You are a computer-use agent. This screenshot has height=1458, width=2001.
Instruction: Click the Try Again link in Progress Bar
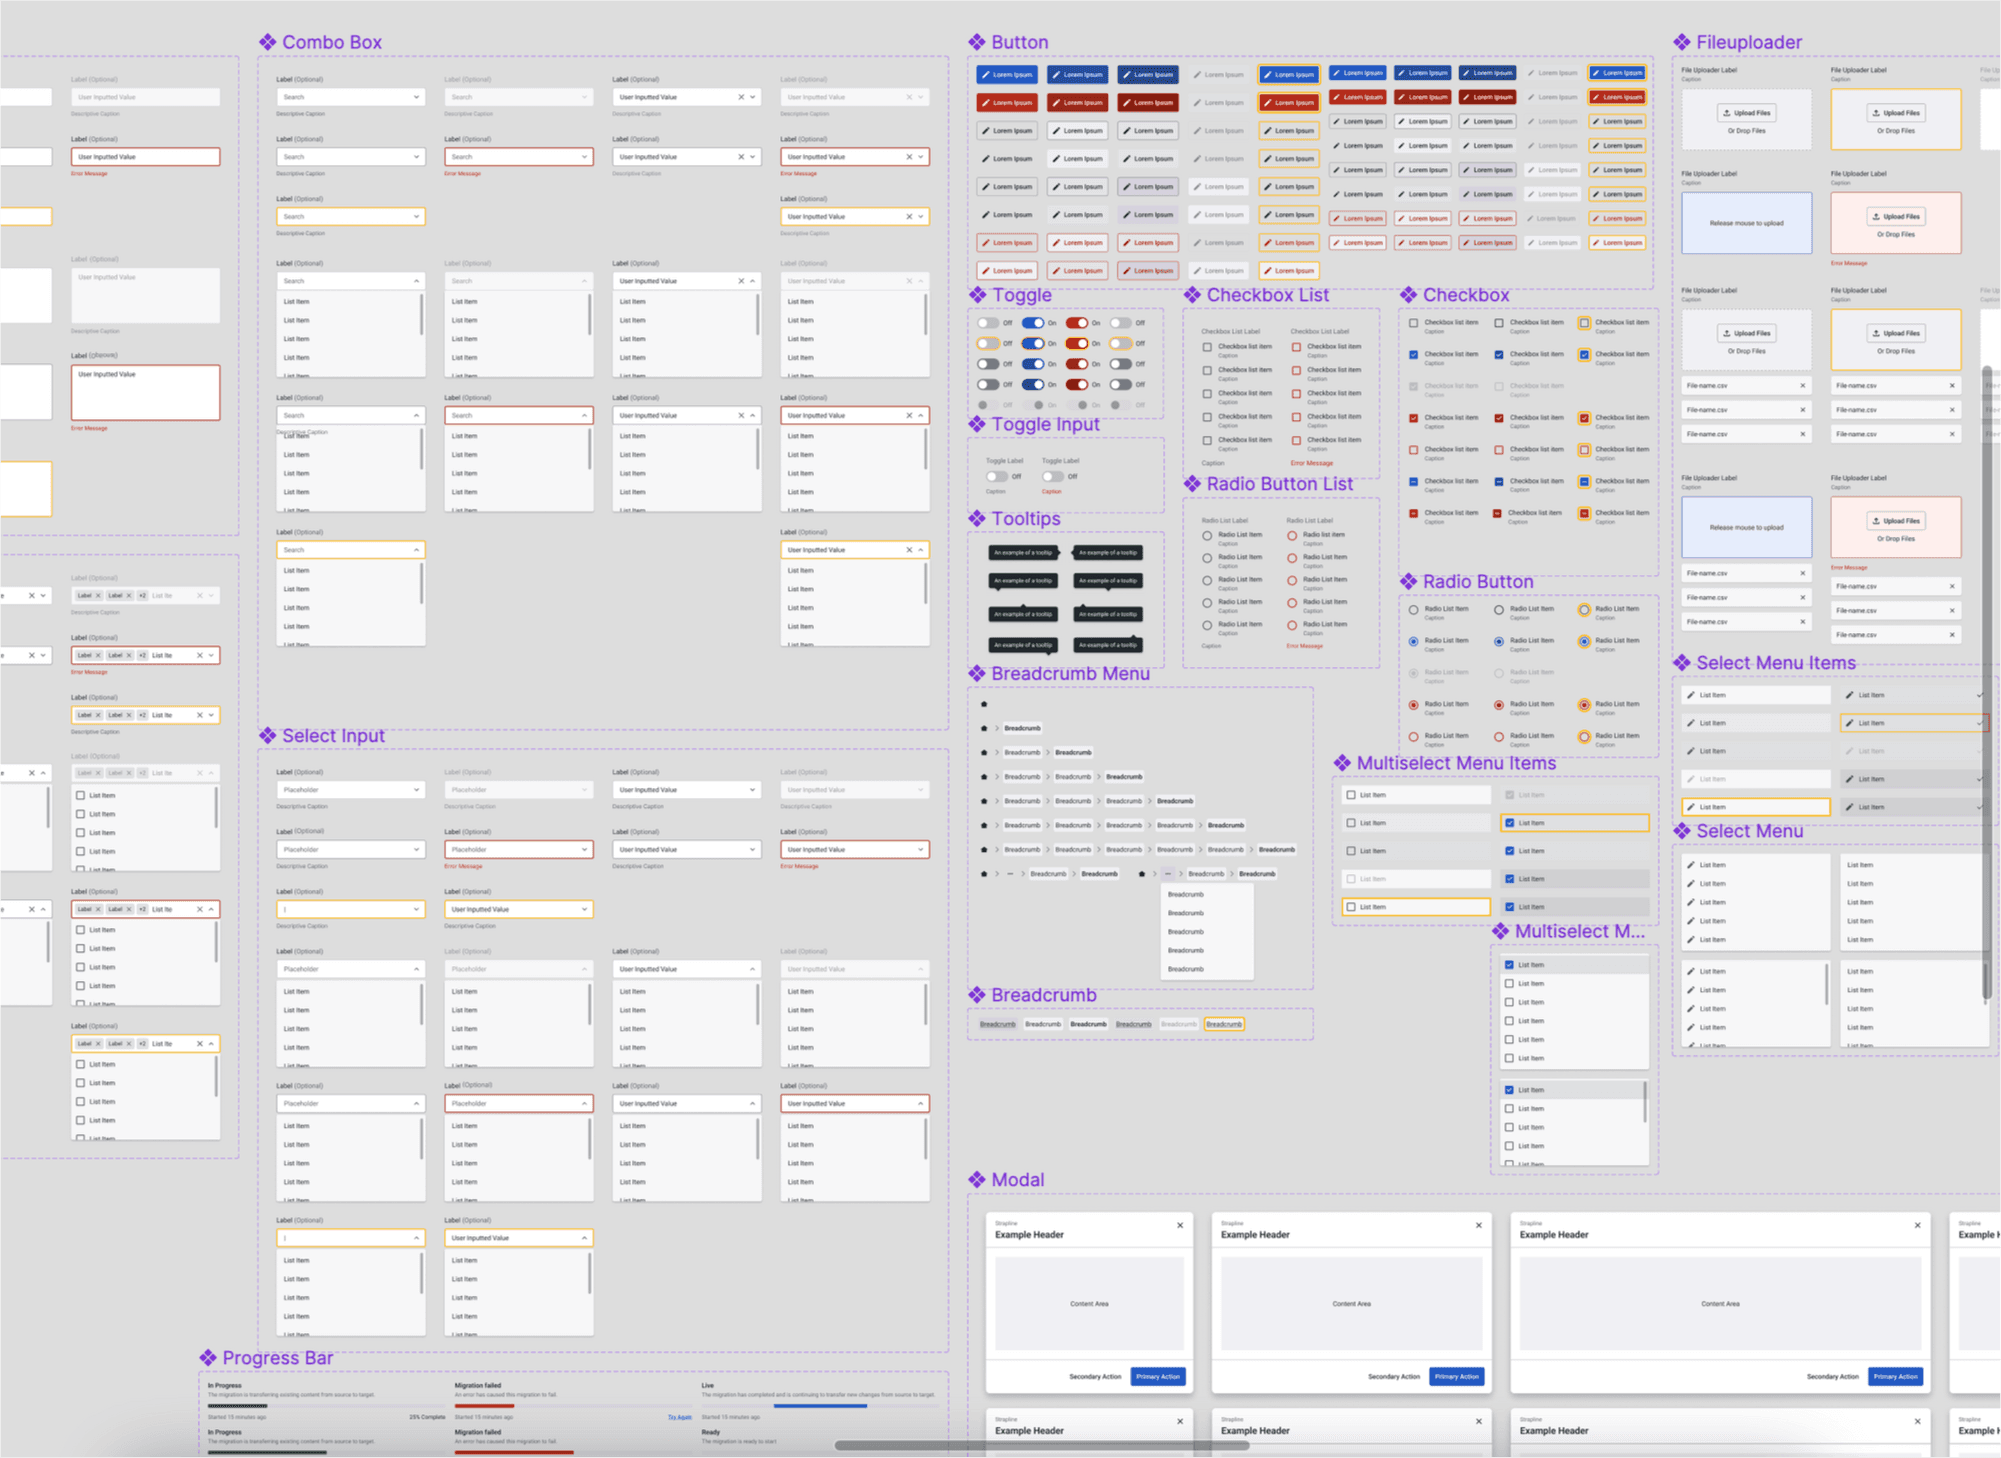[679, 1417]
